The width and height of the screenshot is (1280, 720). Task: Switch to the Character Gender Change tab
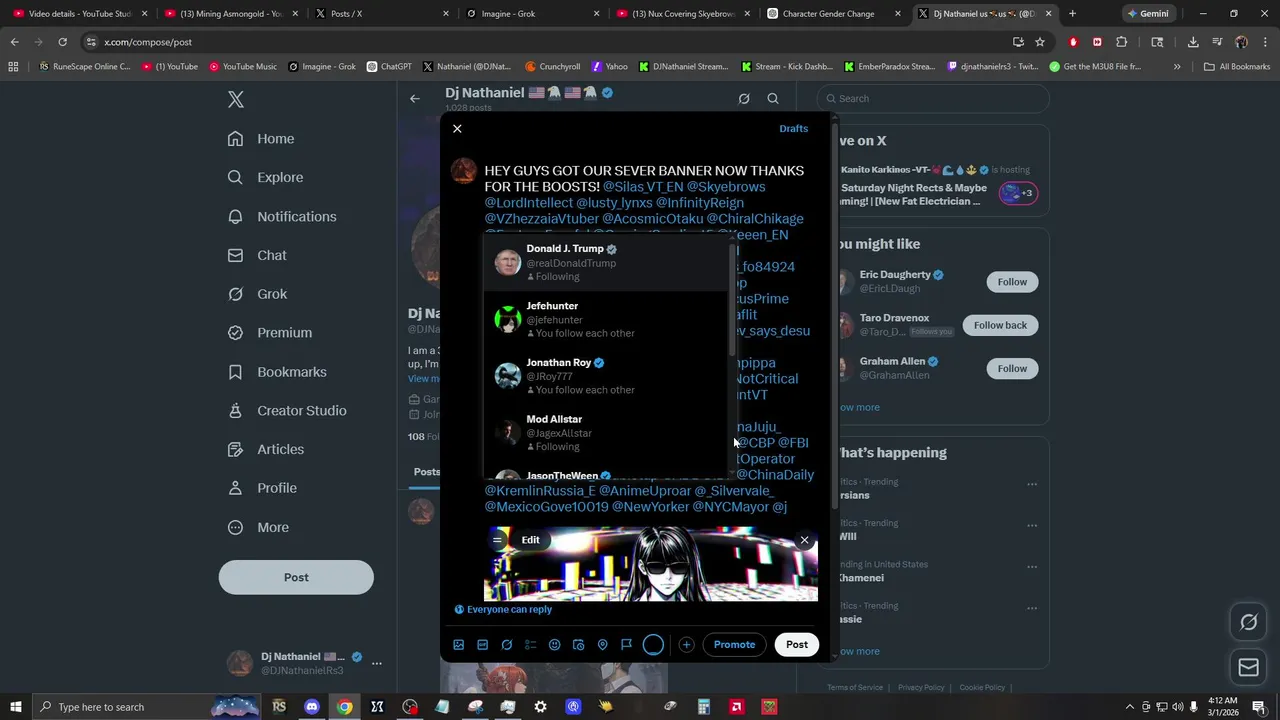click(x=832, y=14)
